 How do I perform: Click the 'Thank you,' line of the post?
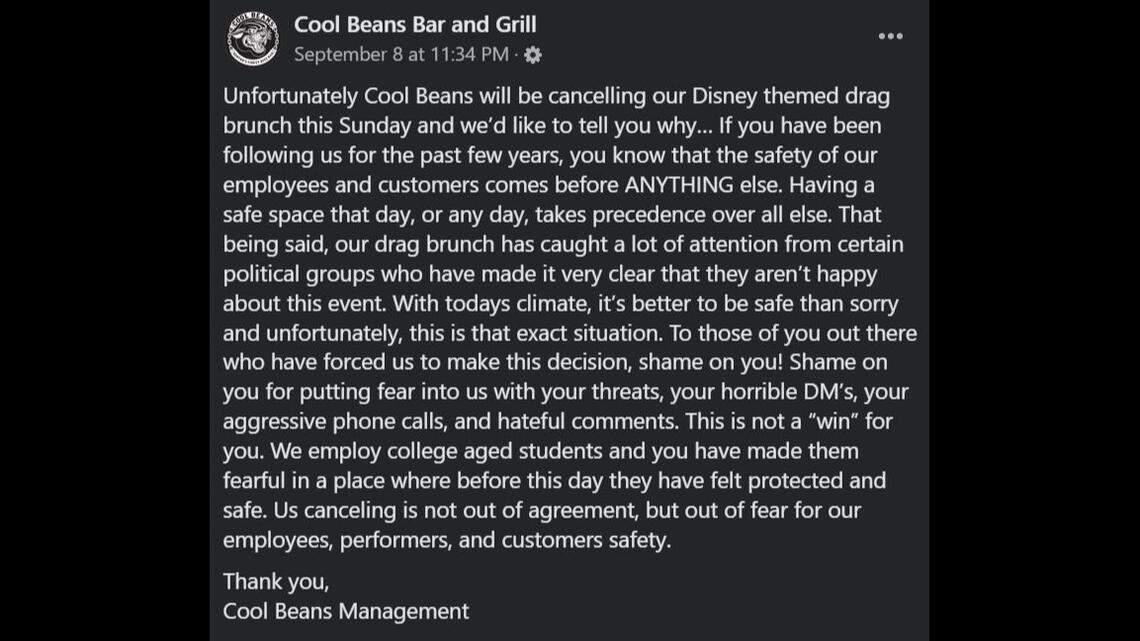pyautogui.click(x=276, y=581)
